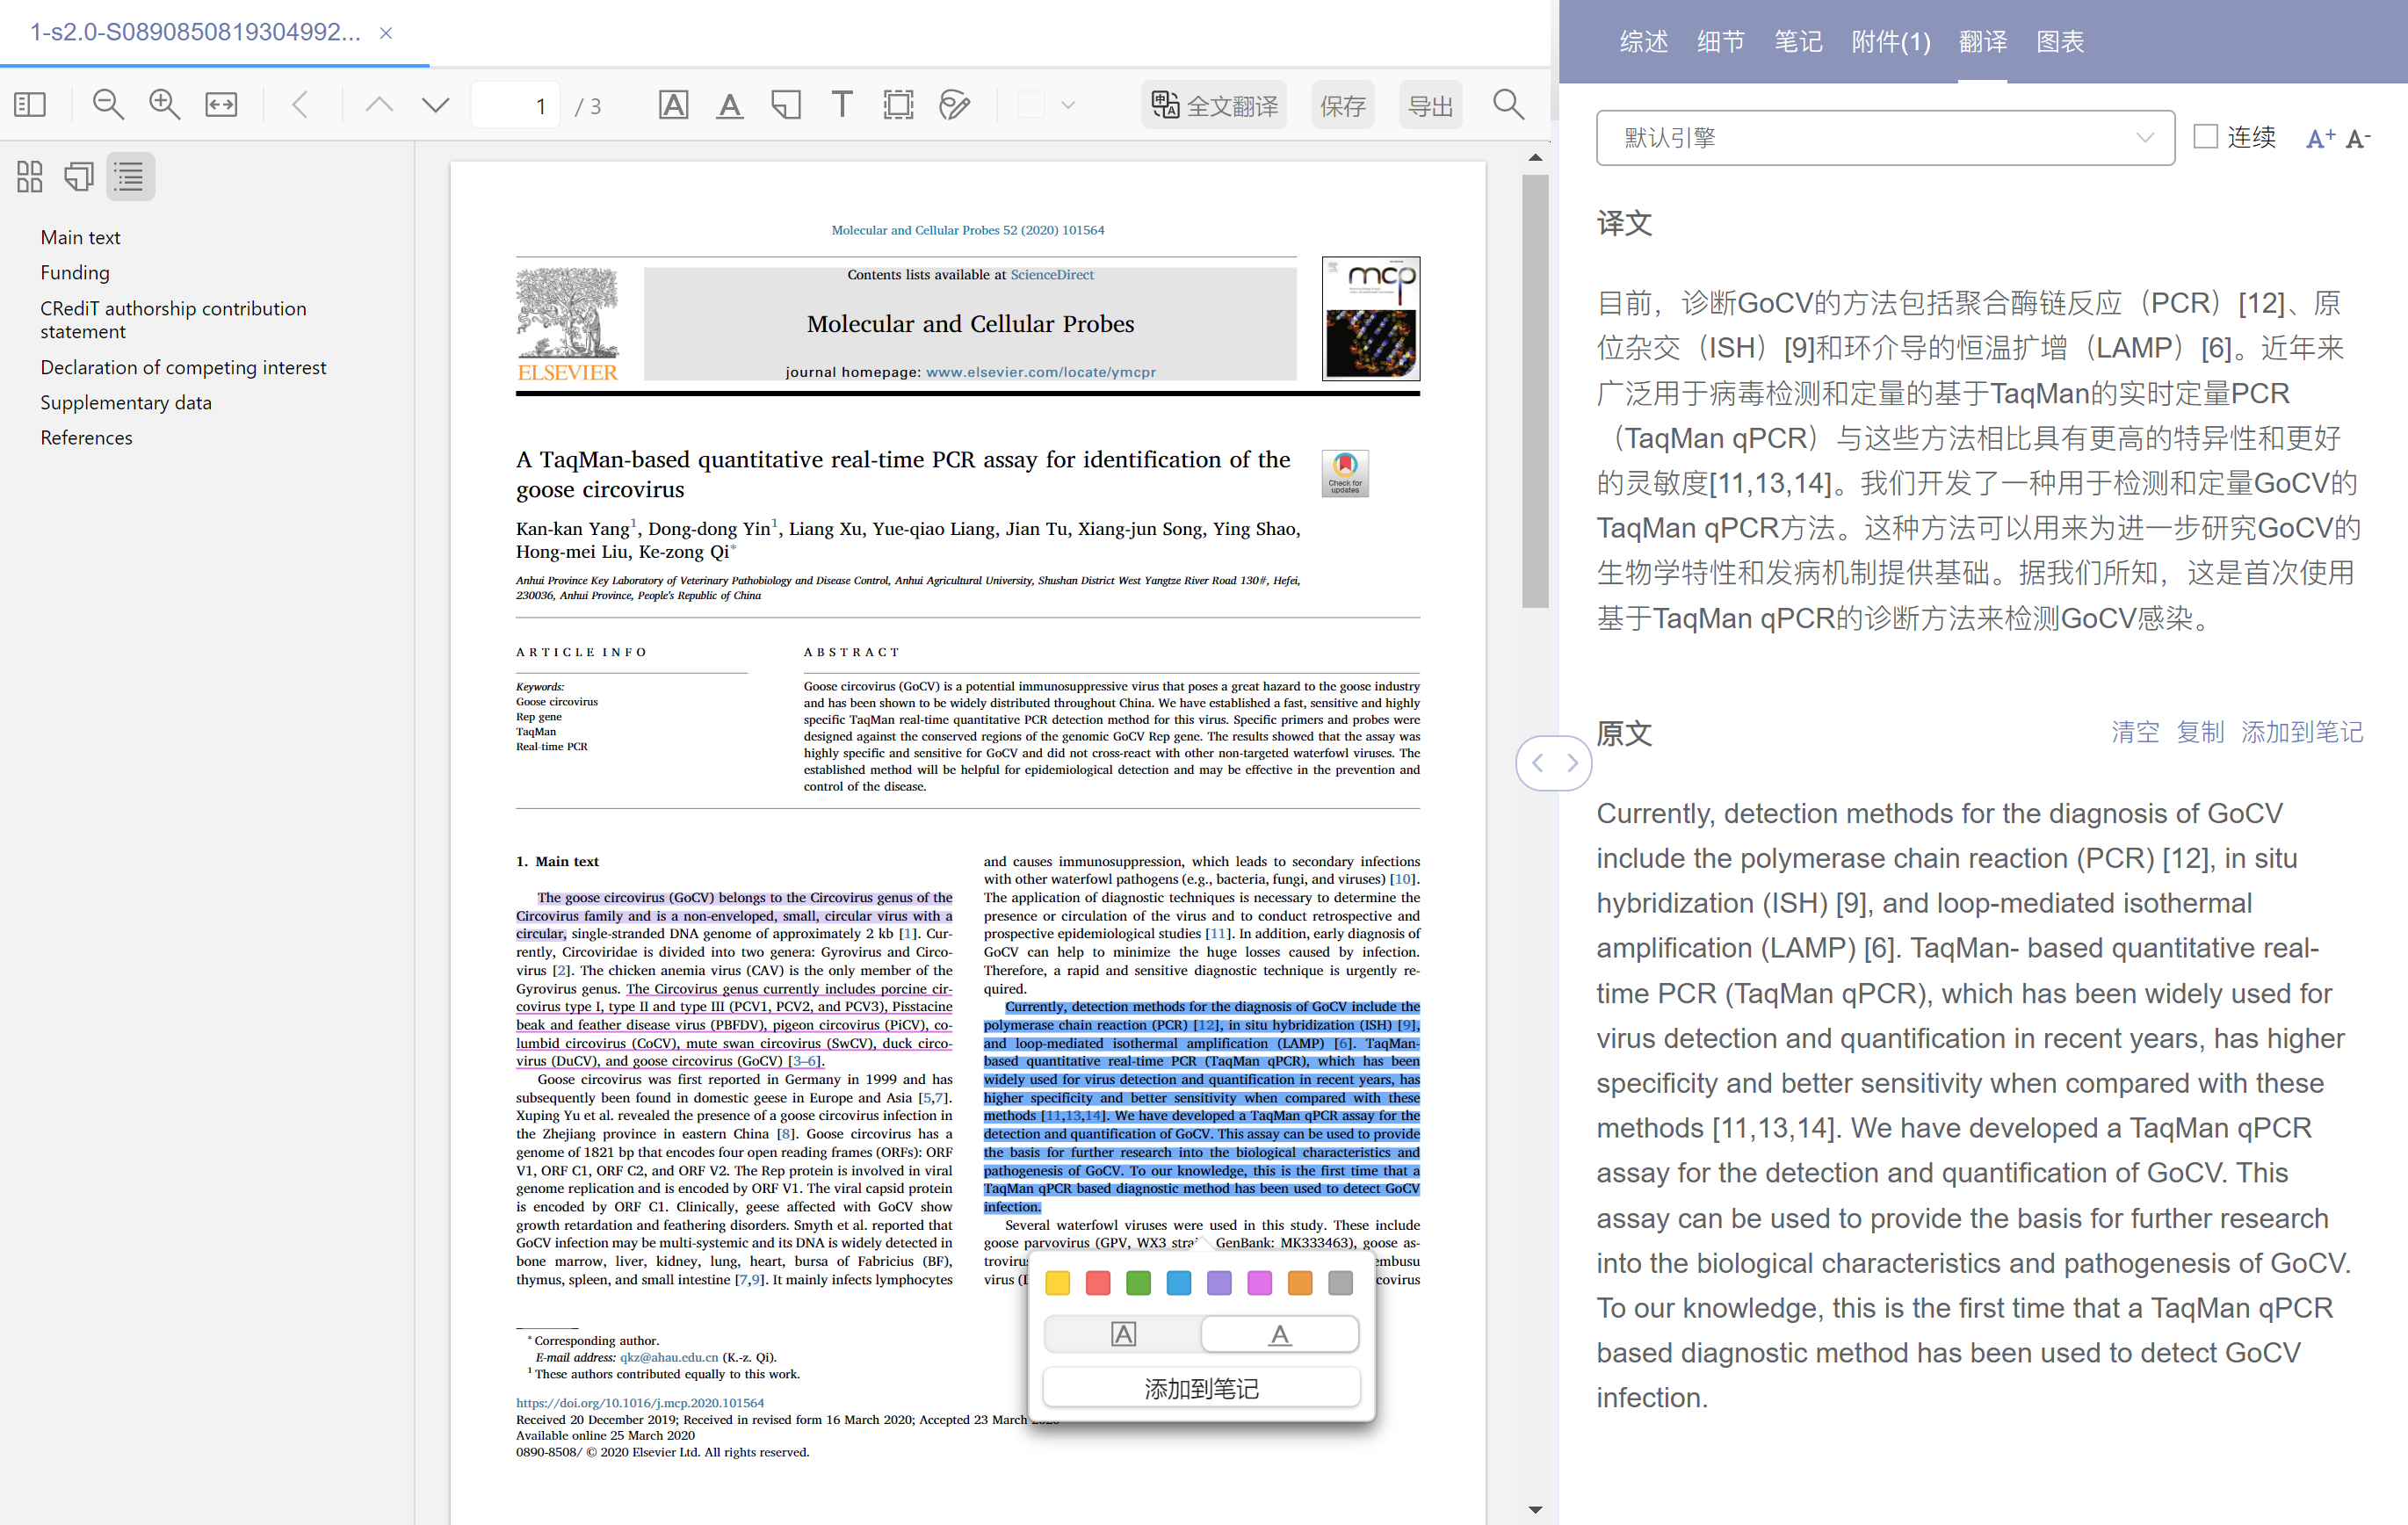Open the 默认引擎 engine dropdown
This screenshot has height=1525, width=2408.
[x=1885, y=138]
